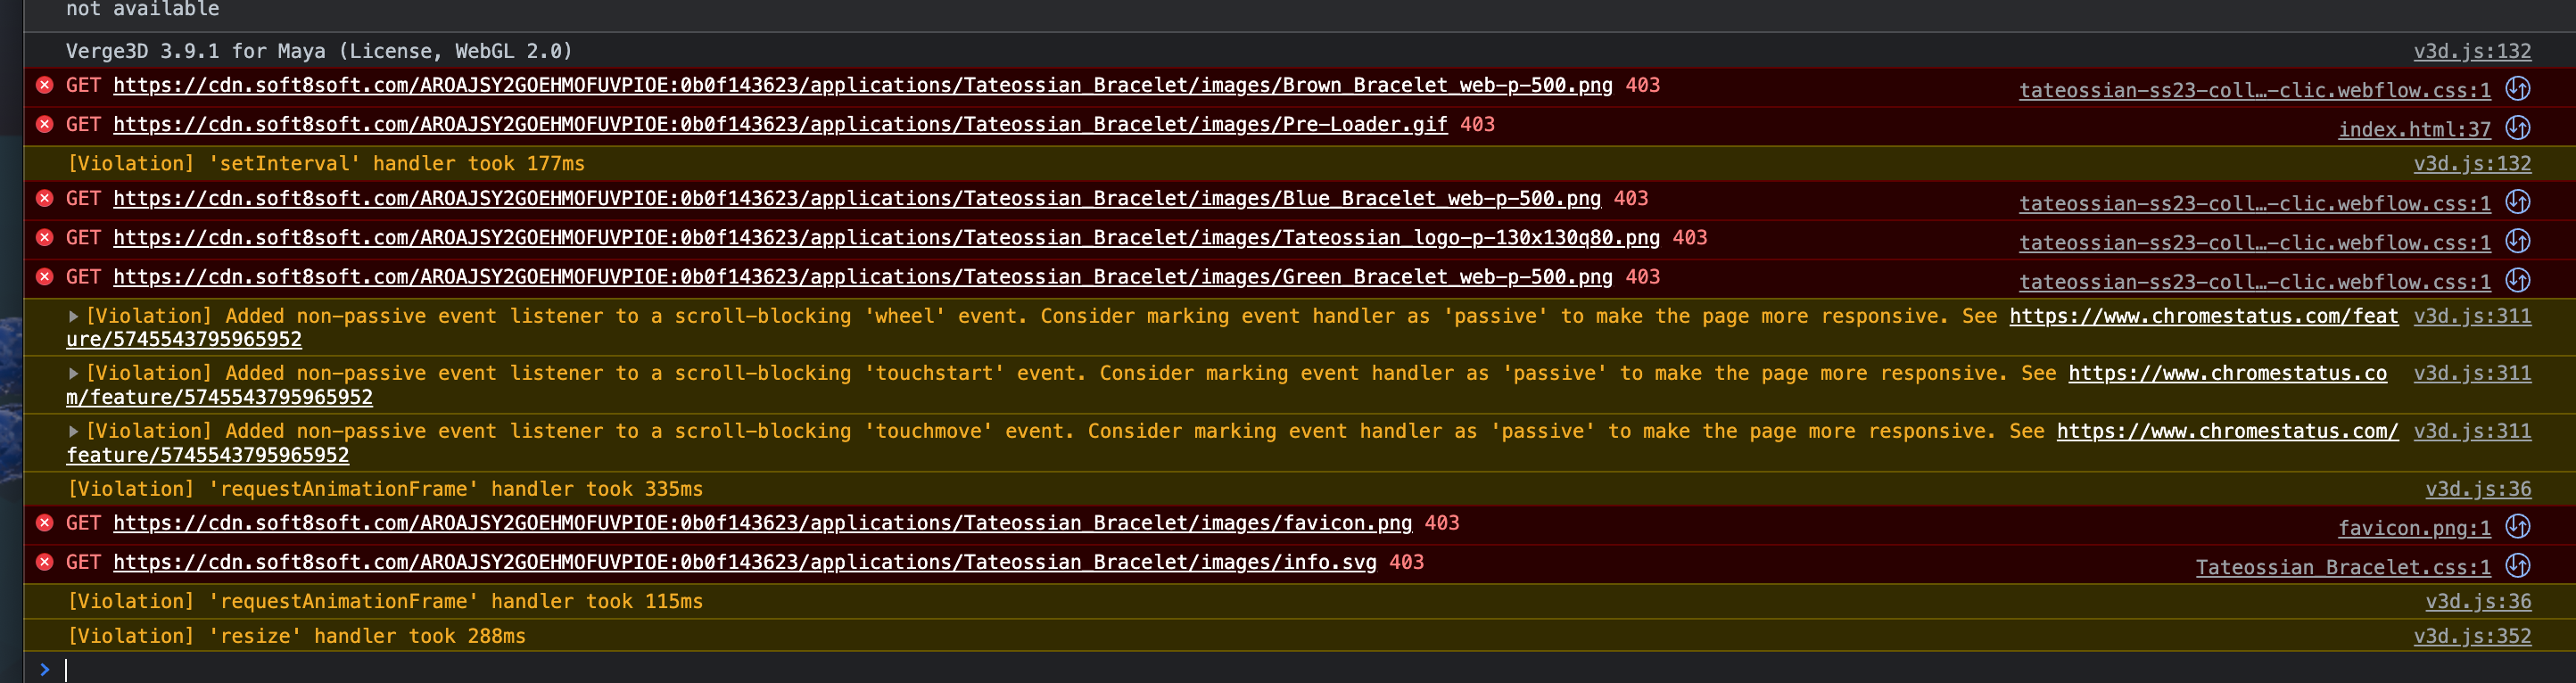This screenshot has width=2576, height=683.
Task: Expand the 'touchmove' event violation message
Action: 73,431
